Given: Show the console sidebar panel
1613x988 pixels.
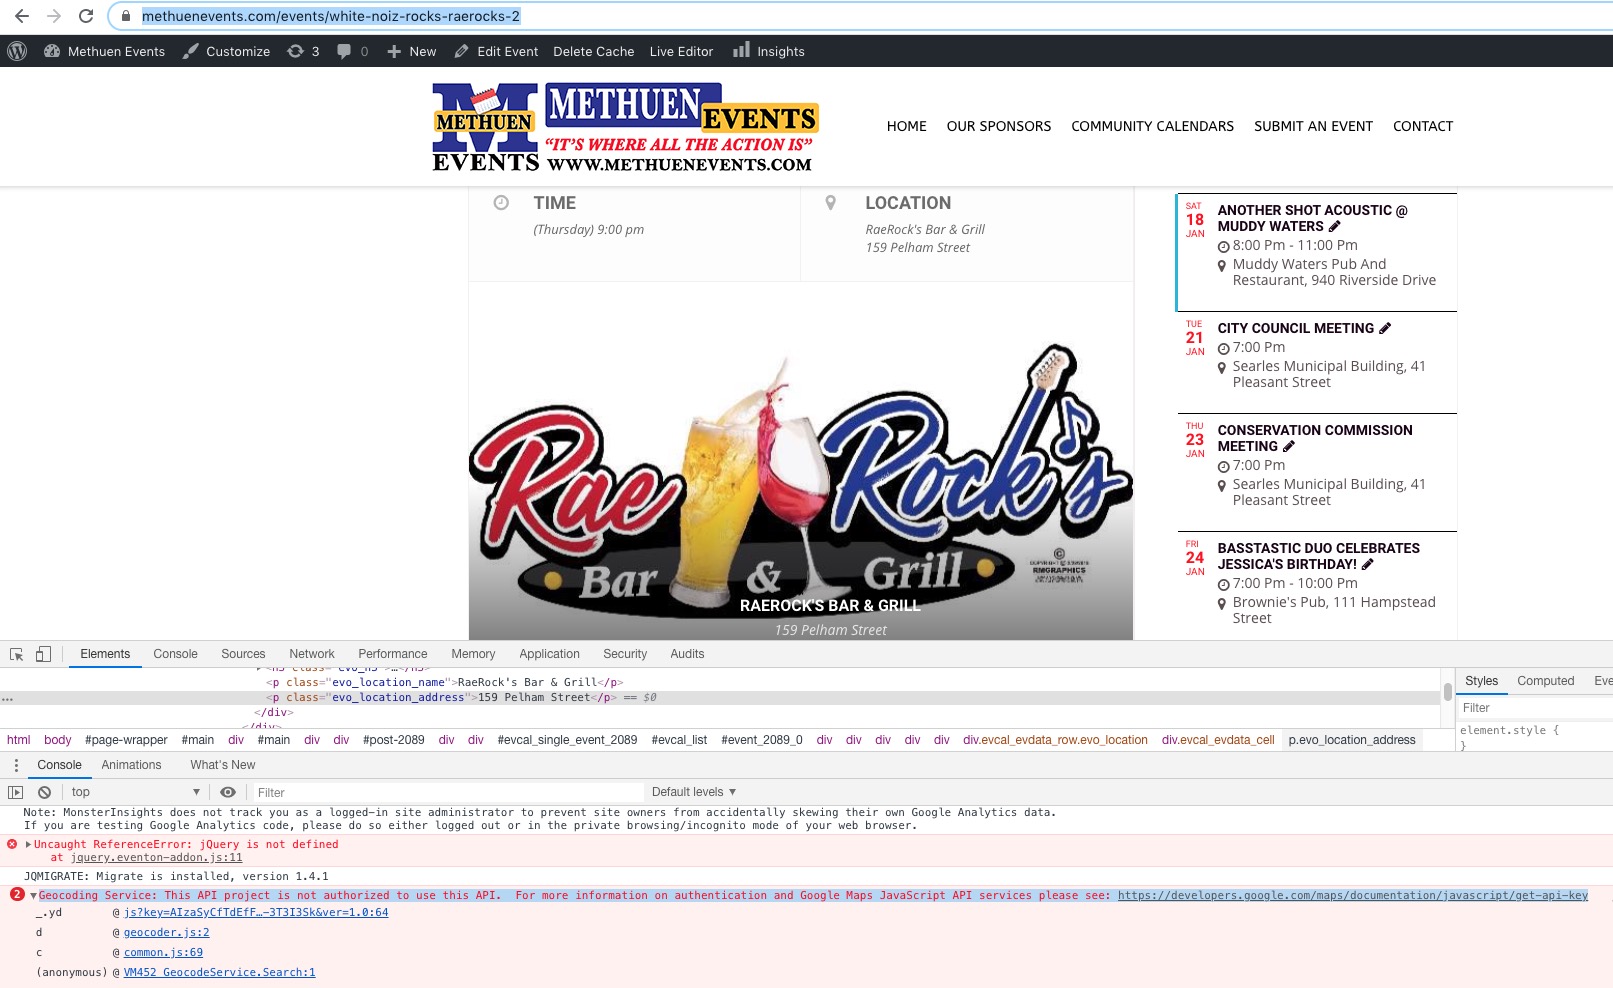Looking at the screenshot, I should 15,792.
